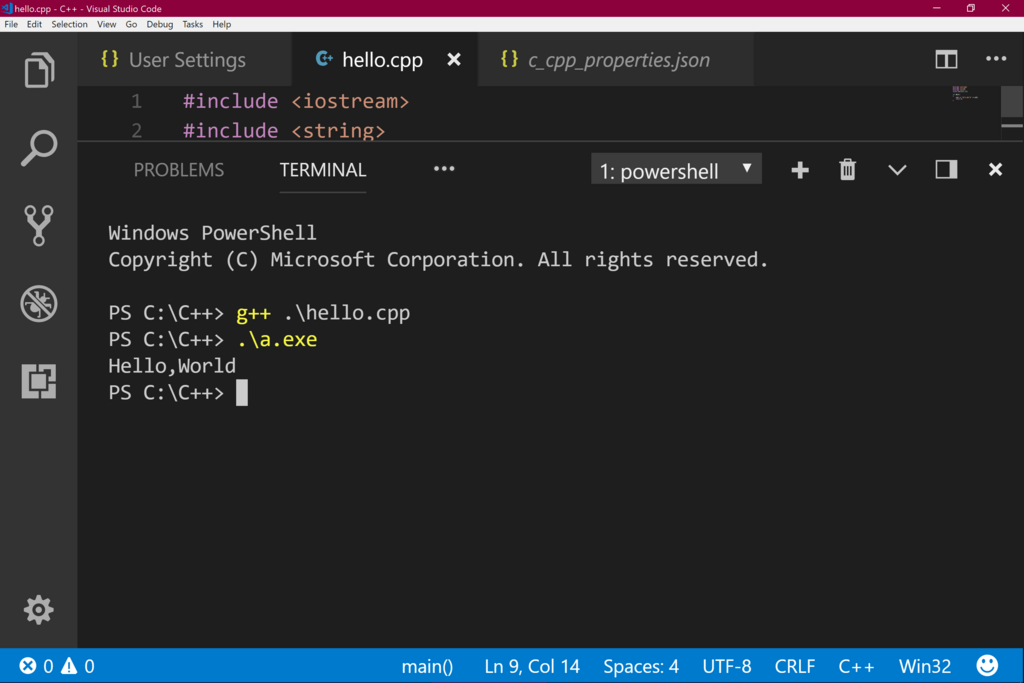Close the hello.cpp tab

click(454, 60)
